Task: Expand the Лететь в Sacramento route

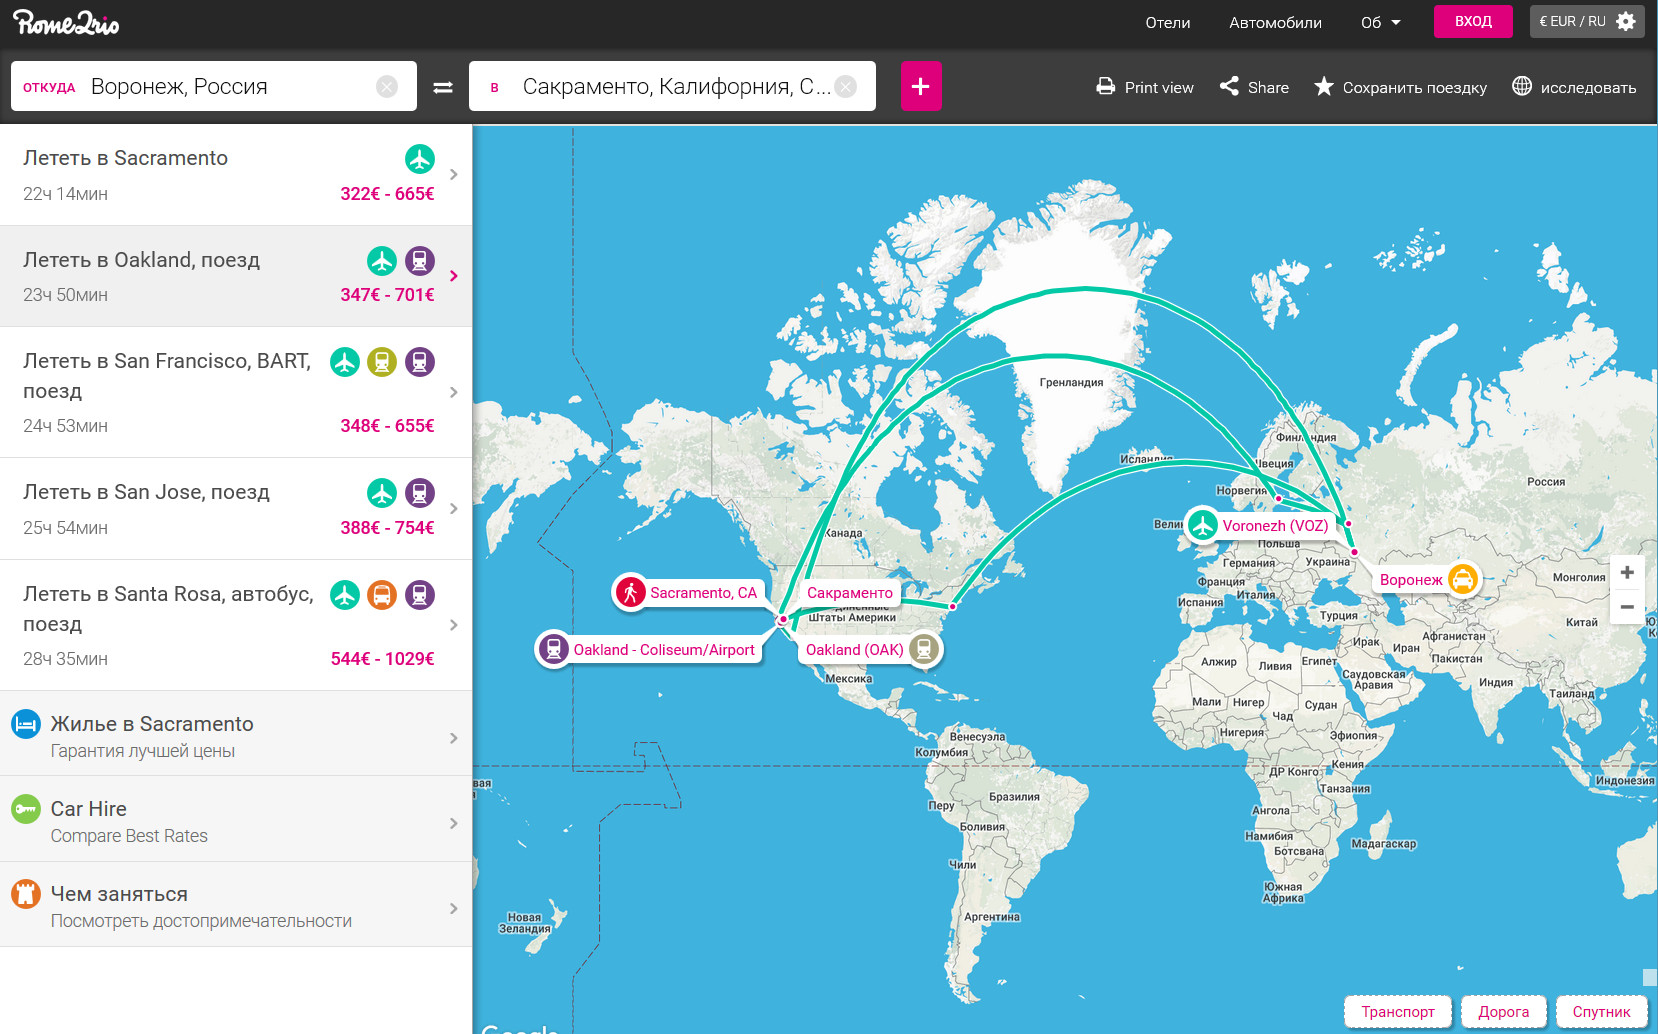Action: click(x=453, y=175)
